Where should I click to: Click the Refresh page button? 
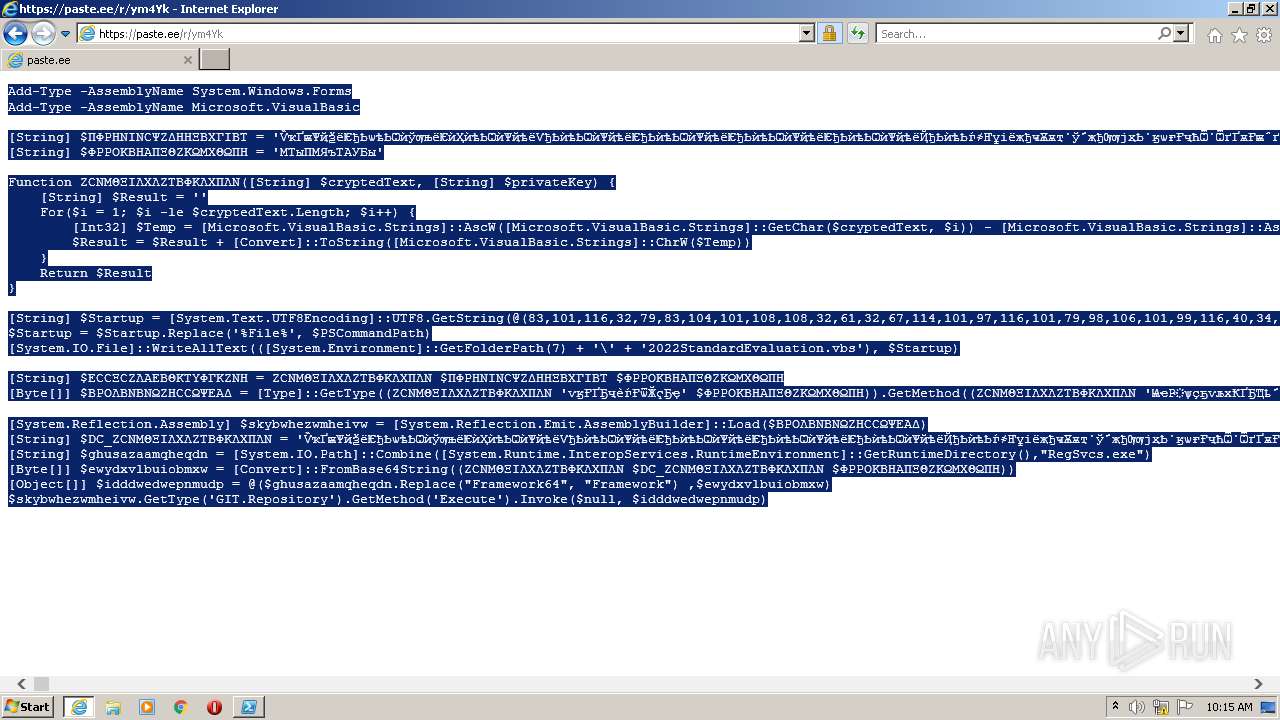[x=857, y=34]
